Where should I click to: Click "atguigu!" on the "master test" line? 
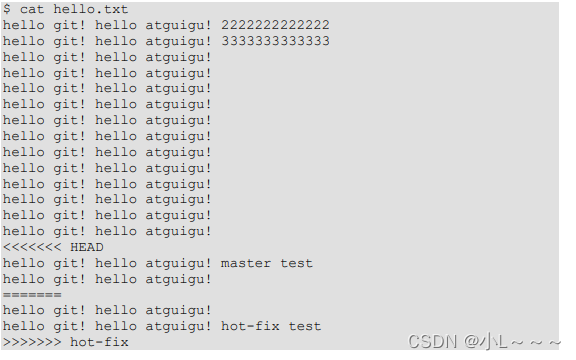(179, 264)
